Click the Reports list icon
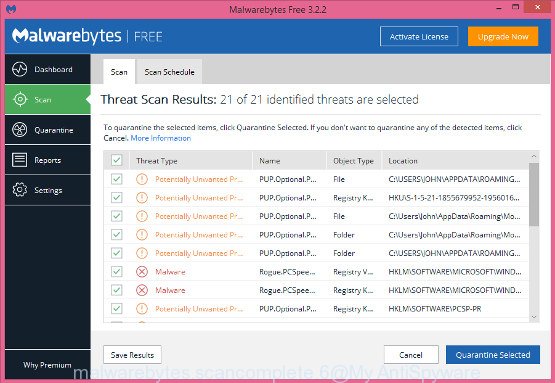555x383 pixels. [19, 160]
